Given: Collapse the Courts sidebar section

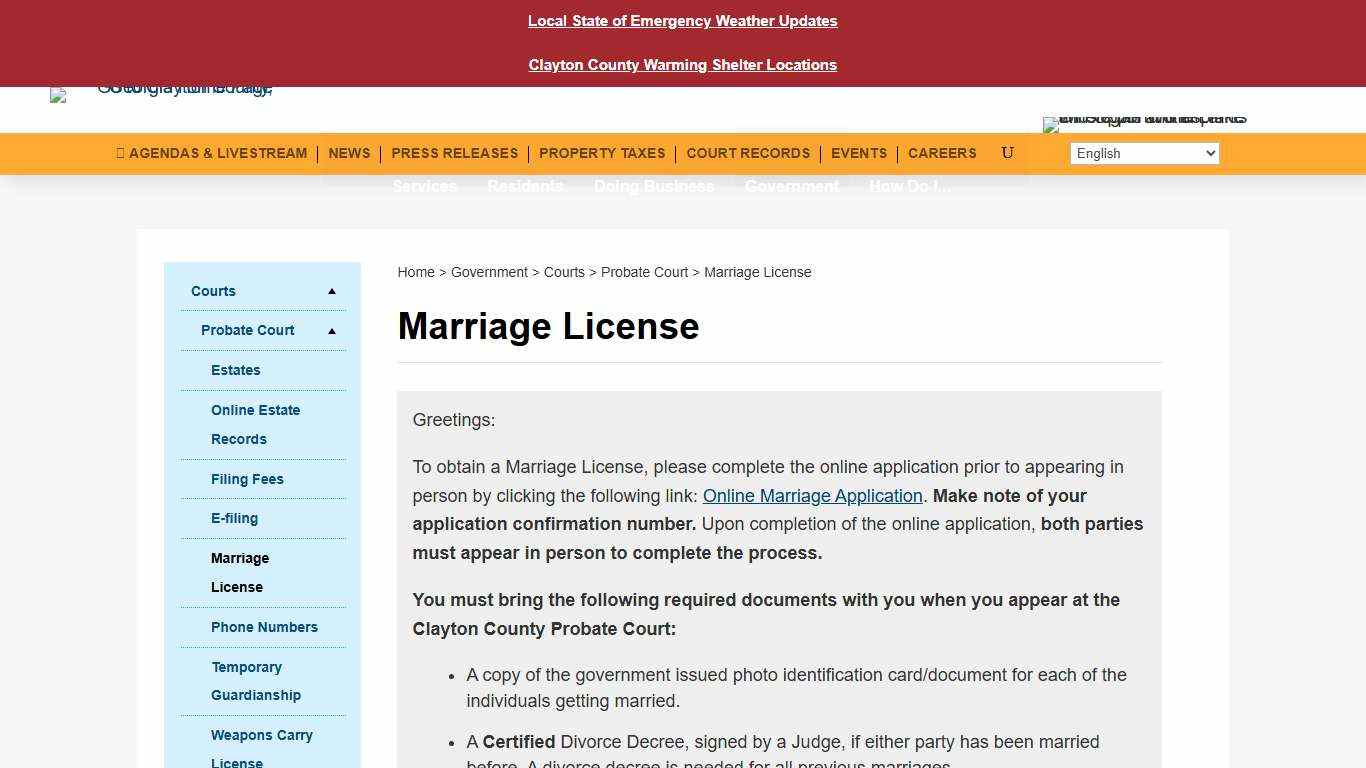Looking at the screenshot, I should pos(331,291).
